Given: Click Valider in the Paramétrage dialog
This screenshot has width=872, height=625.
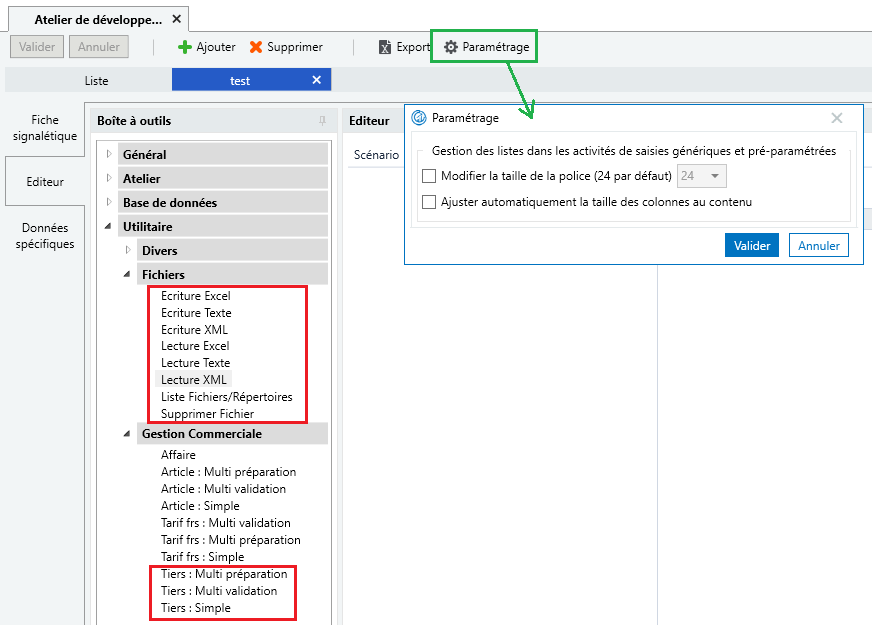Looking at the screenshot, I should click(x=752, y=245).
